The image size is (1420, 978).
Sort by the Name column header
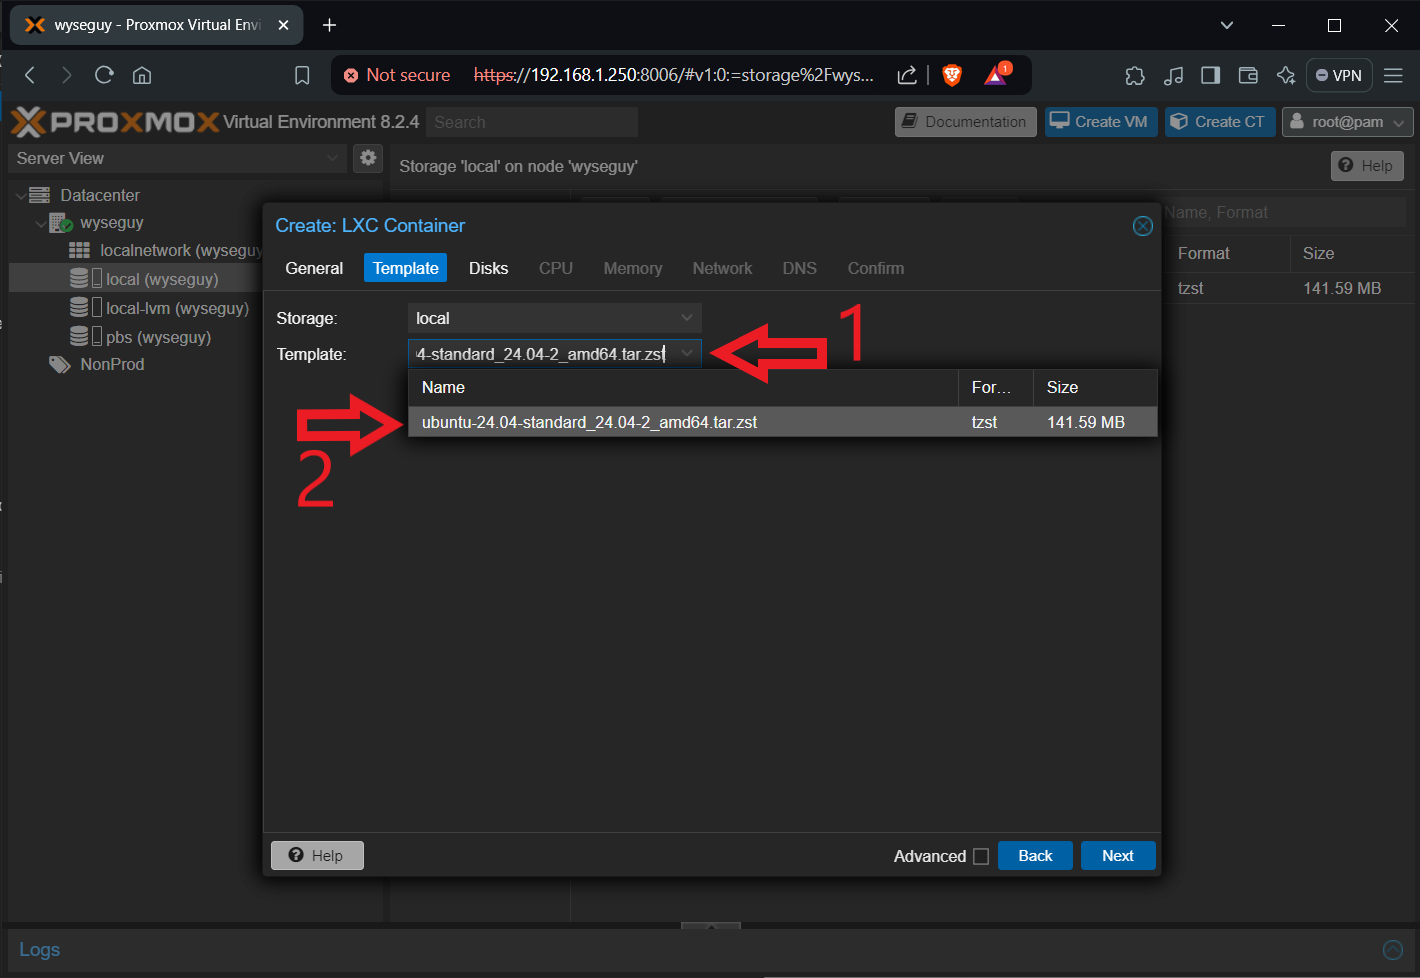click(x=683, y=387)
